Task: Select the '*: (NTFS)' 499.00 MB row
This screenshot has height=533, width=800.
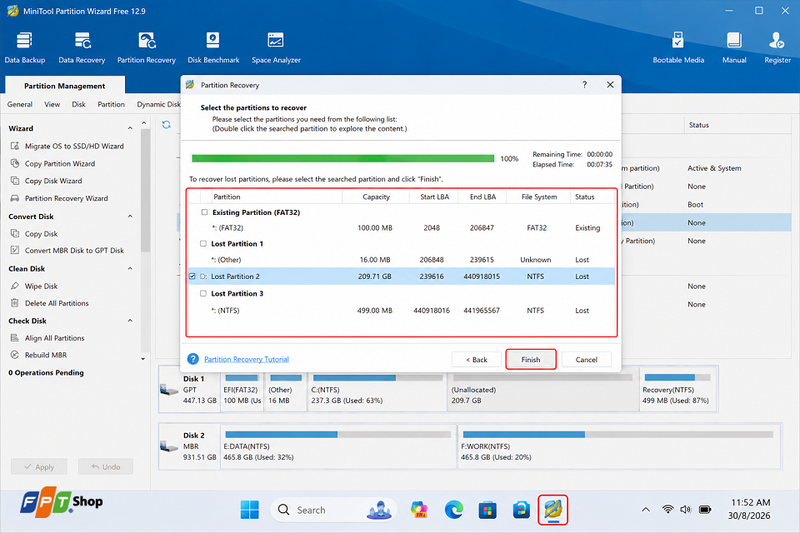Action: tap(402, 310)
